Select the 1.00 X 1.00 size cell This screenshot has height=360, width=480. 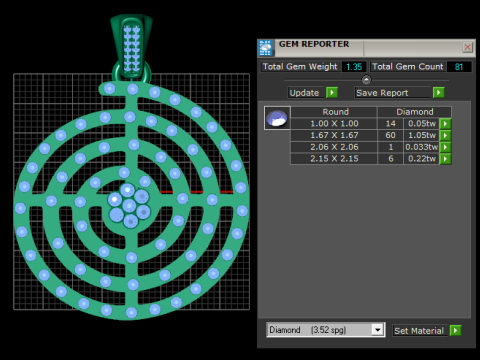[x=334, y=124]
